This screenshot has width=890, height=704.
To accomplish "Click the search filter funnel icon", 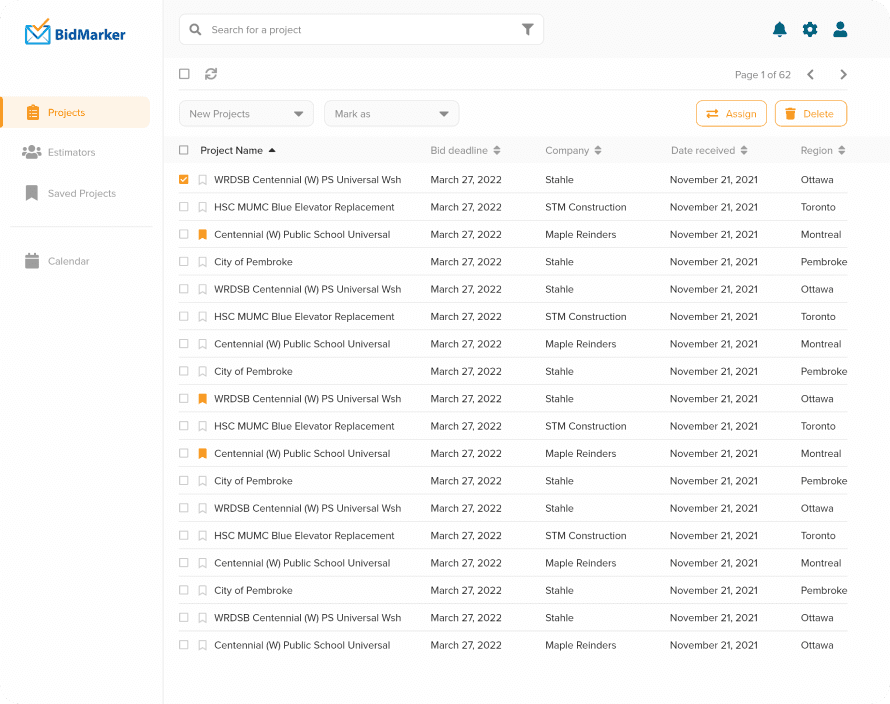I will click(528, 30).
